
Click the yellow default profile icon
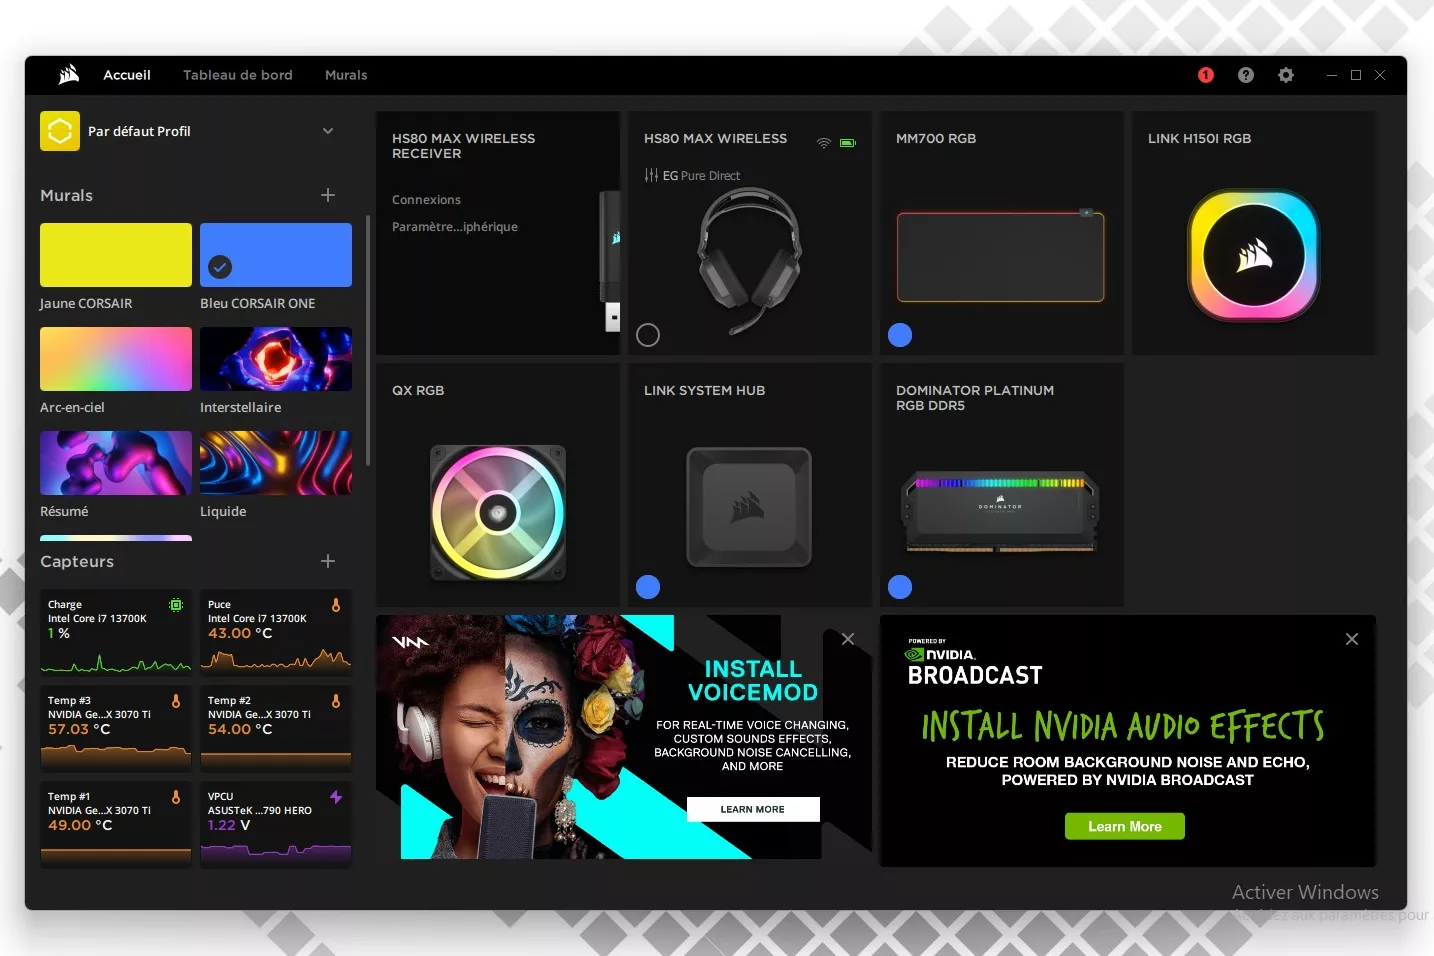[60, 131]
